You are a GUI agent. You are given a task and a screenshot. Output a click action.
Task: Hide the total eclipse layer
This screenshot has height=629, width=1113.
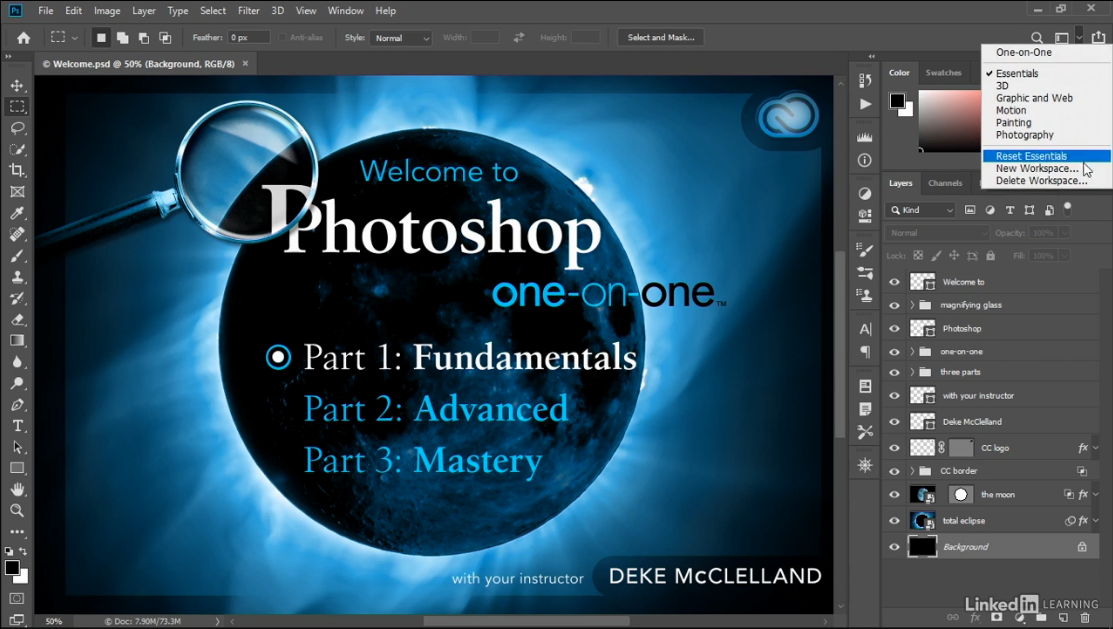(894, 521)
